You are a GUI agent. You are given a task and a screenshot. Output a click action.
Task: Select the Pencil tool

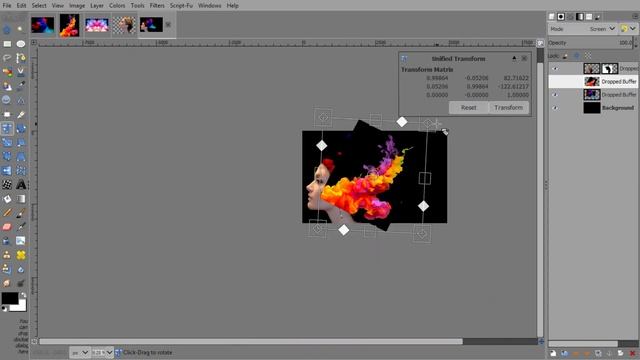click(x=7, y=213)
